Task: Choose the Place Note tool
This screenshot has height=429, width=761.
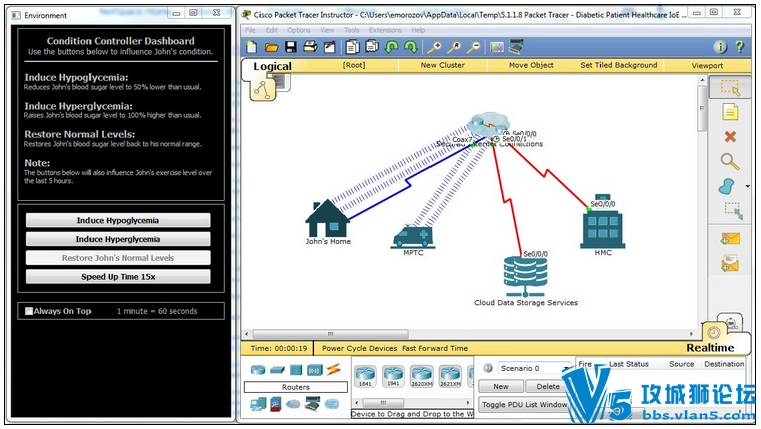Action: [x=730, y=112]
